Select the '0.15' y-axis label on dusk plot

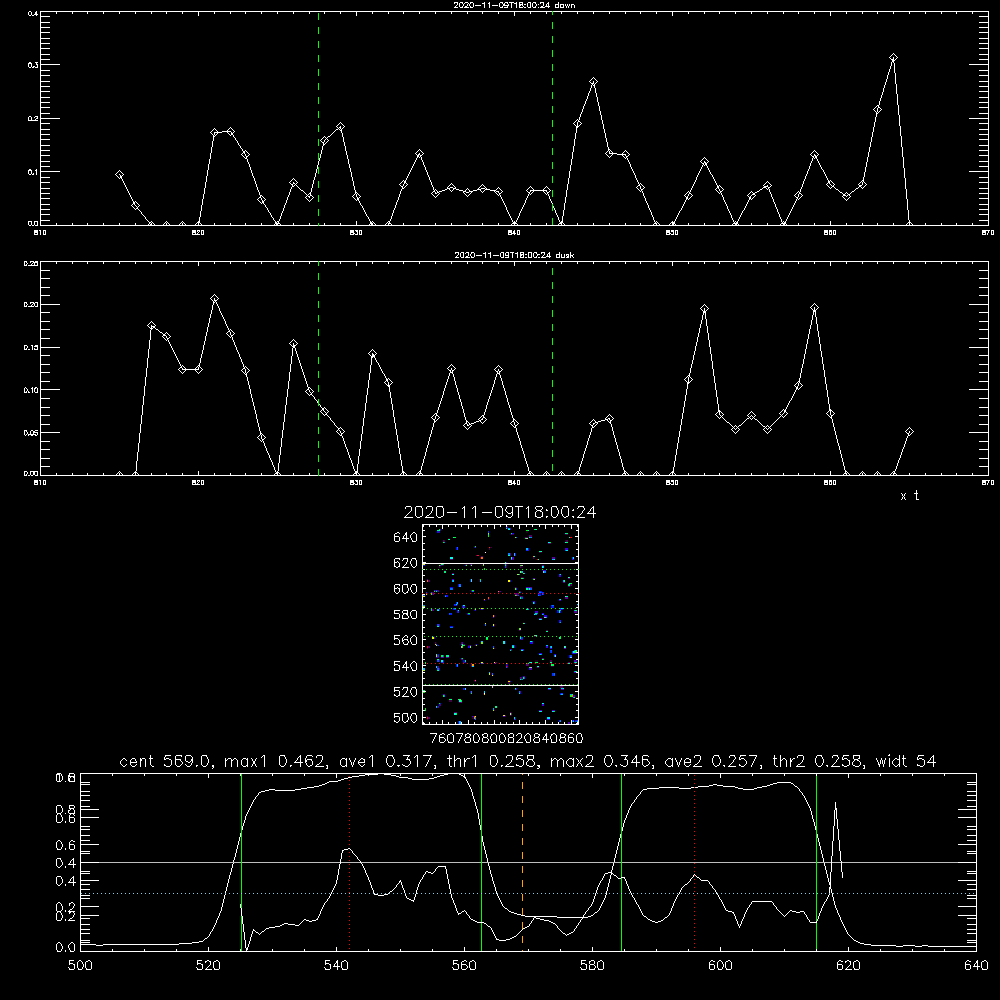[31, 348]
